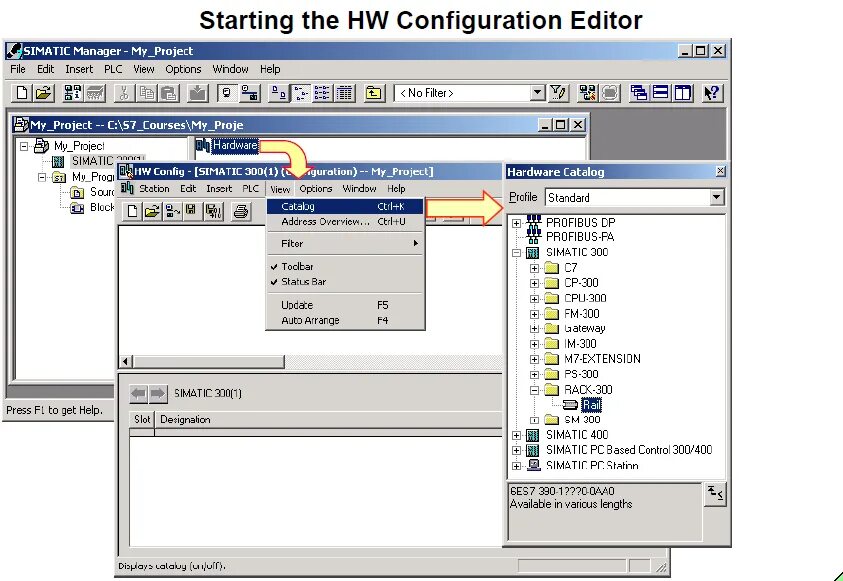Click the filter settings funnel icon
The height and width of the screenshot is (581, 843).
coord(558,93)
